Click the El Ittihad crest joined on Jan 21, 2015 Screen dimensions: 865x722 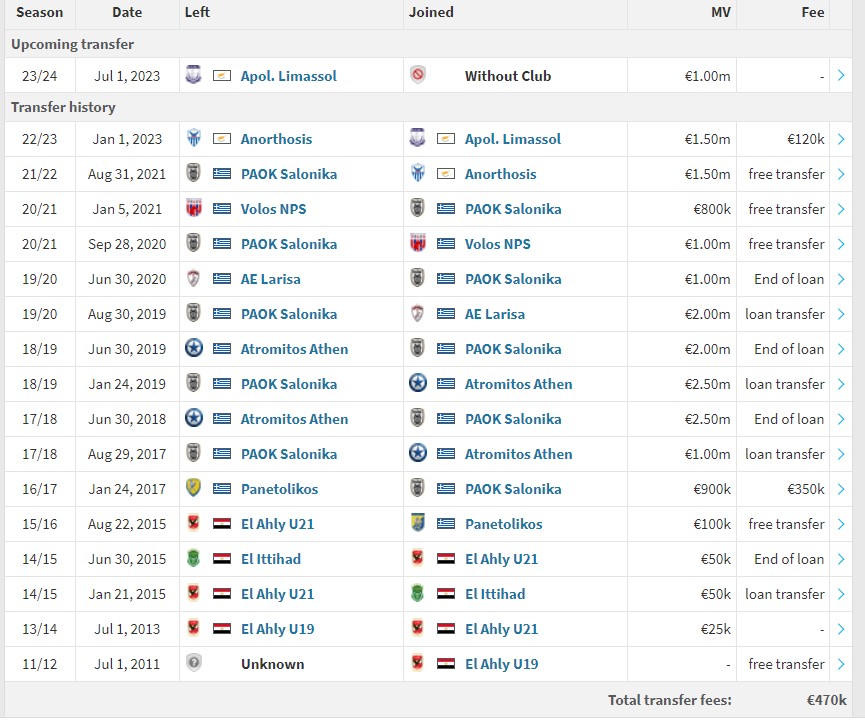click(418, 593)
